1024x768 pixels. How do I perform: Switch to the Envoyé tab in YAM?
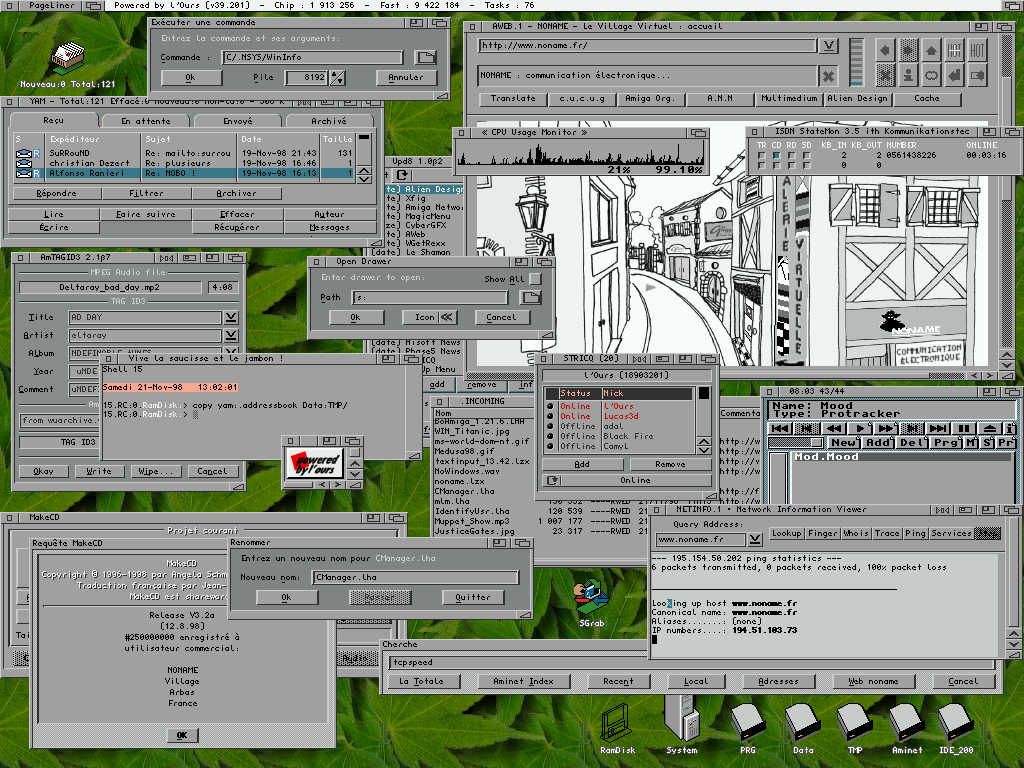coord(236,120)
